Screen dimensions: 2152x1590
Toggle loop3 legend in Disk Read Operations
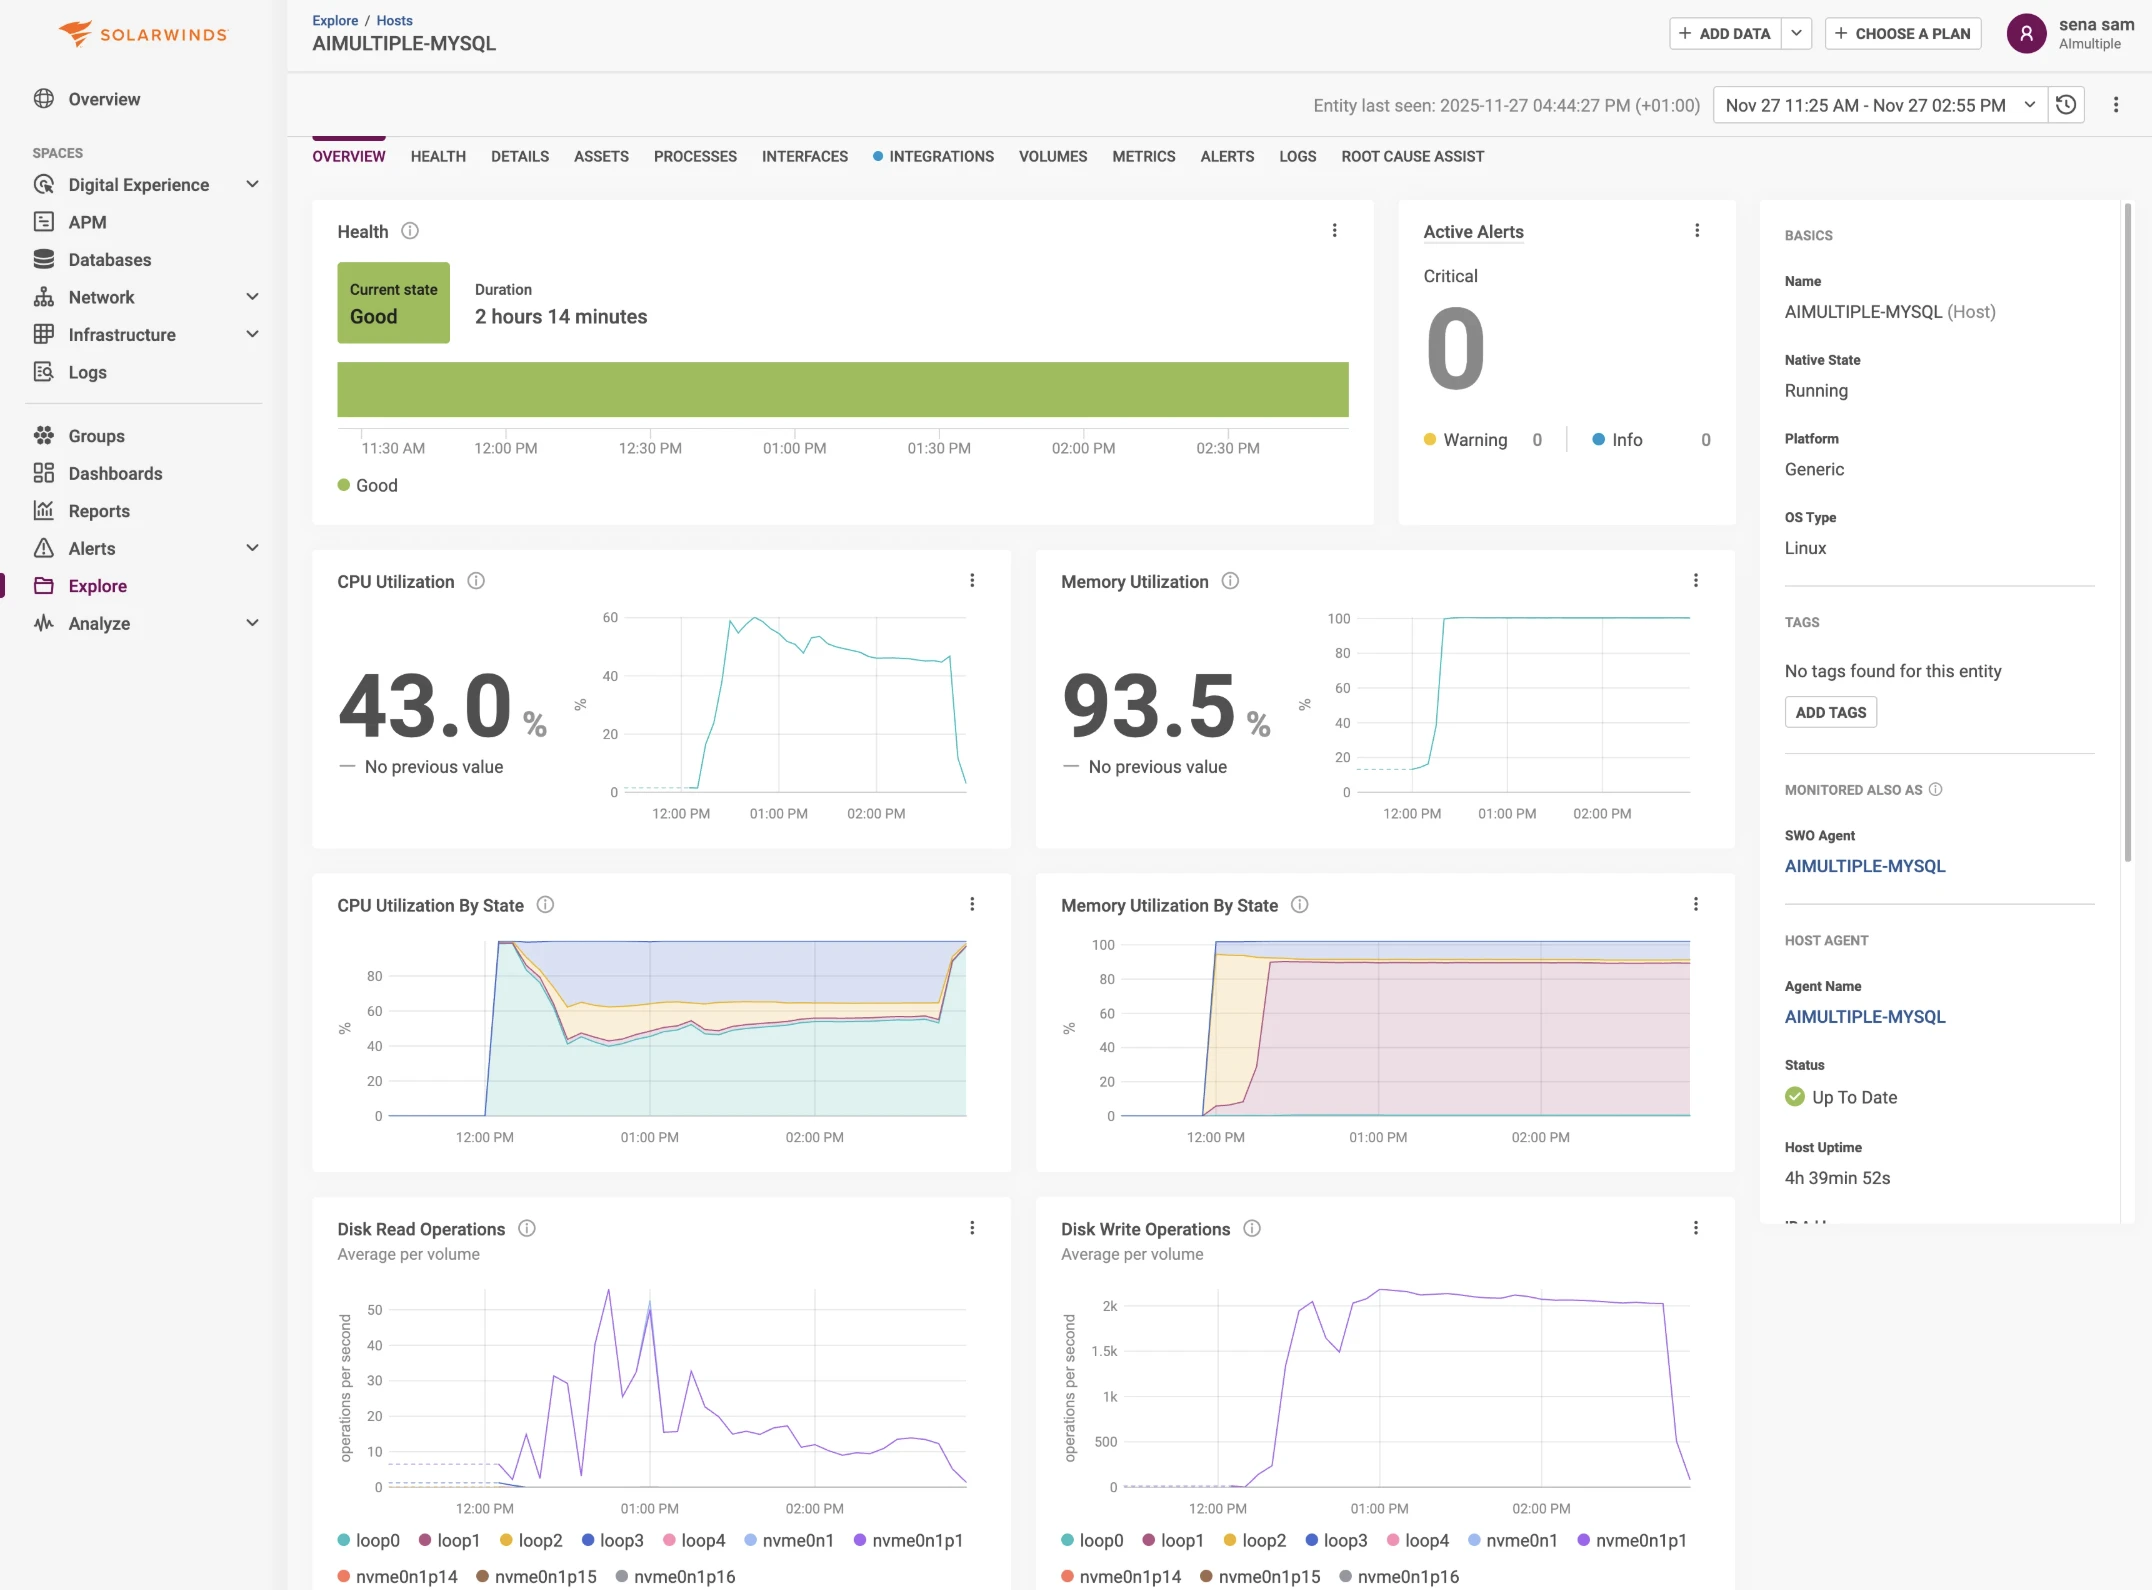click(612, 1540)
